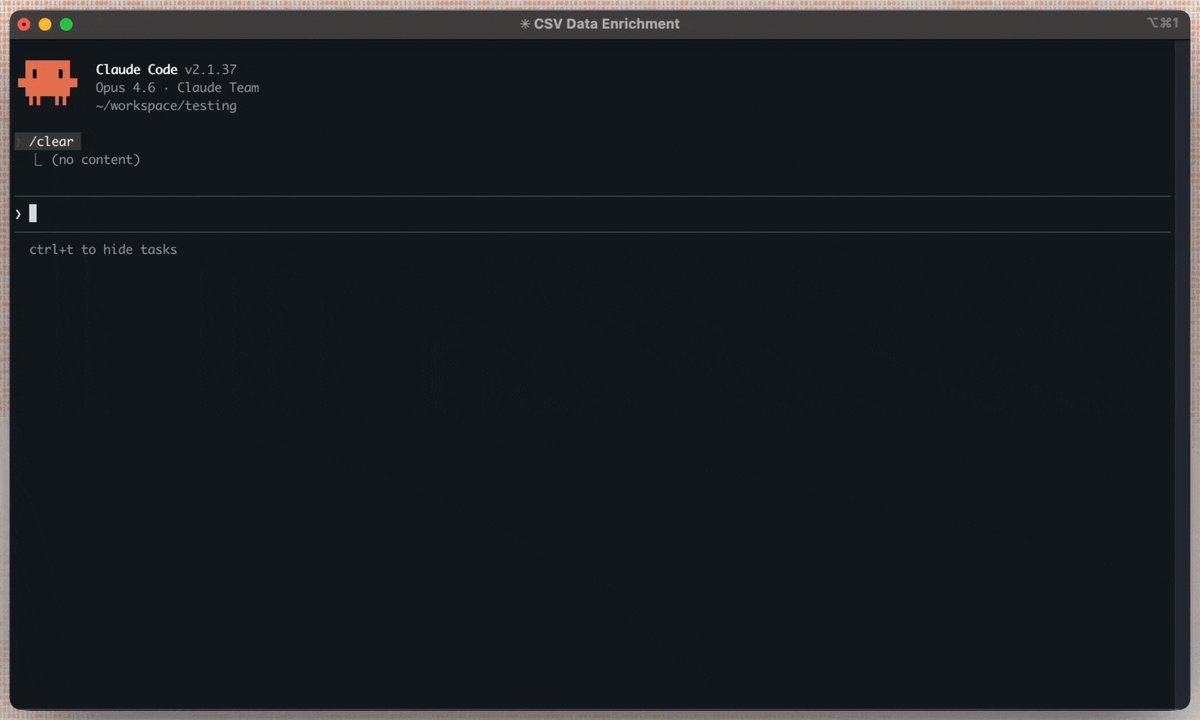Click the ✳ sparkle icon in the titlebar

click(524, 23)
